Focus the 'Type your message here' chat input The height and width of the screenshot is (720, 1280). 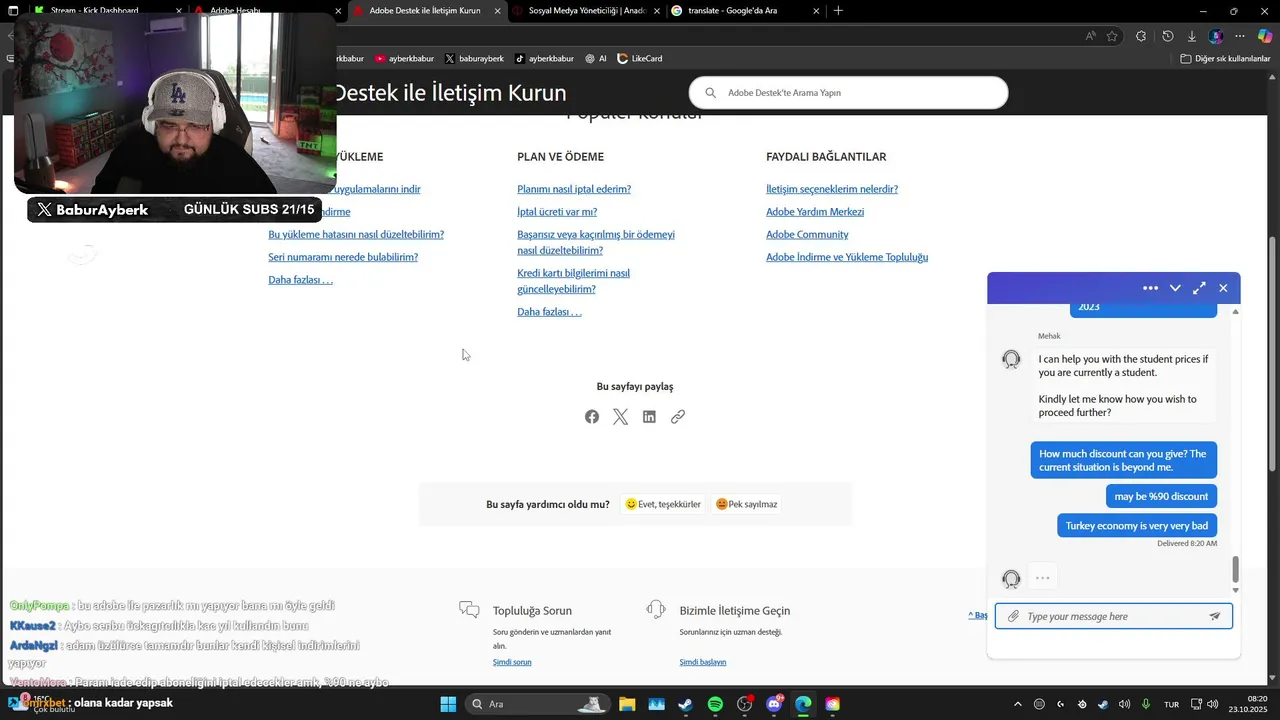point(1113,616)
